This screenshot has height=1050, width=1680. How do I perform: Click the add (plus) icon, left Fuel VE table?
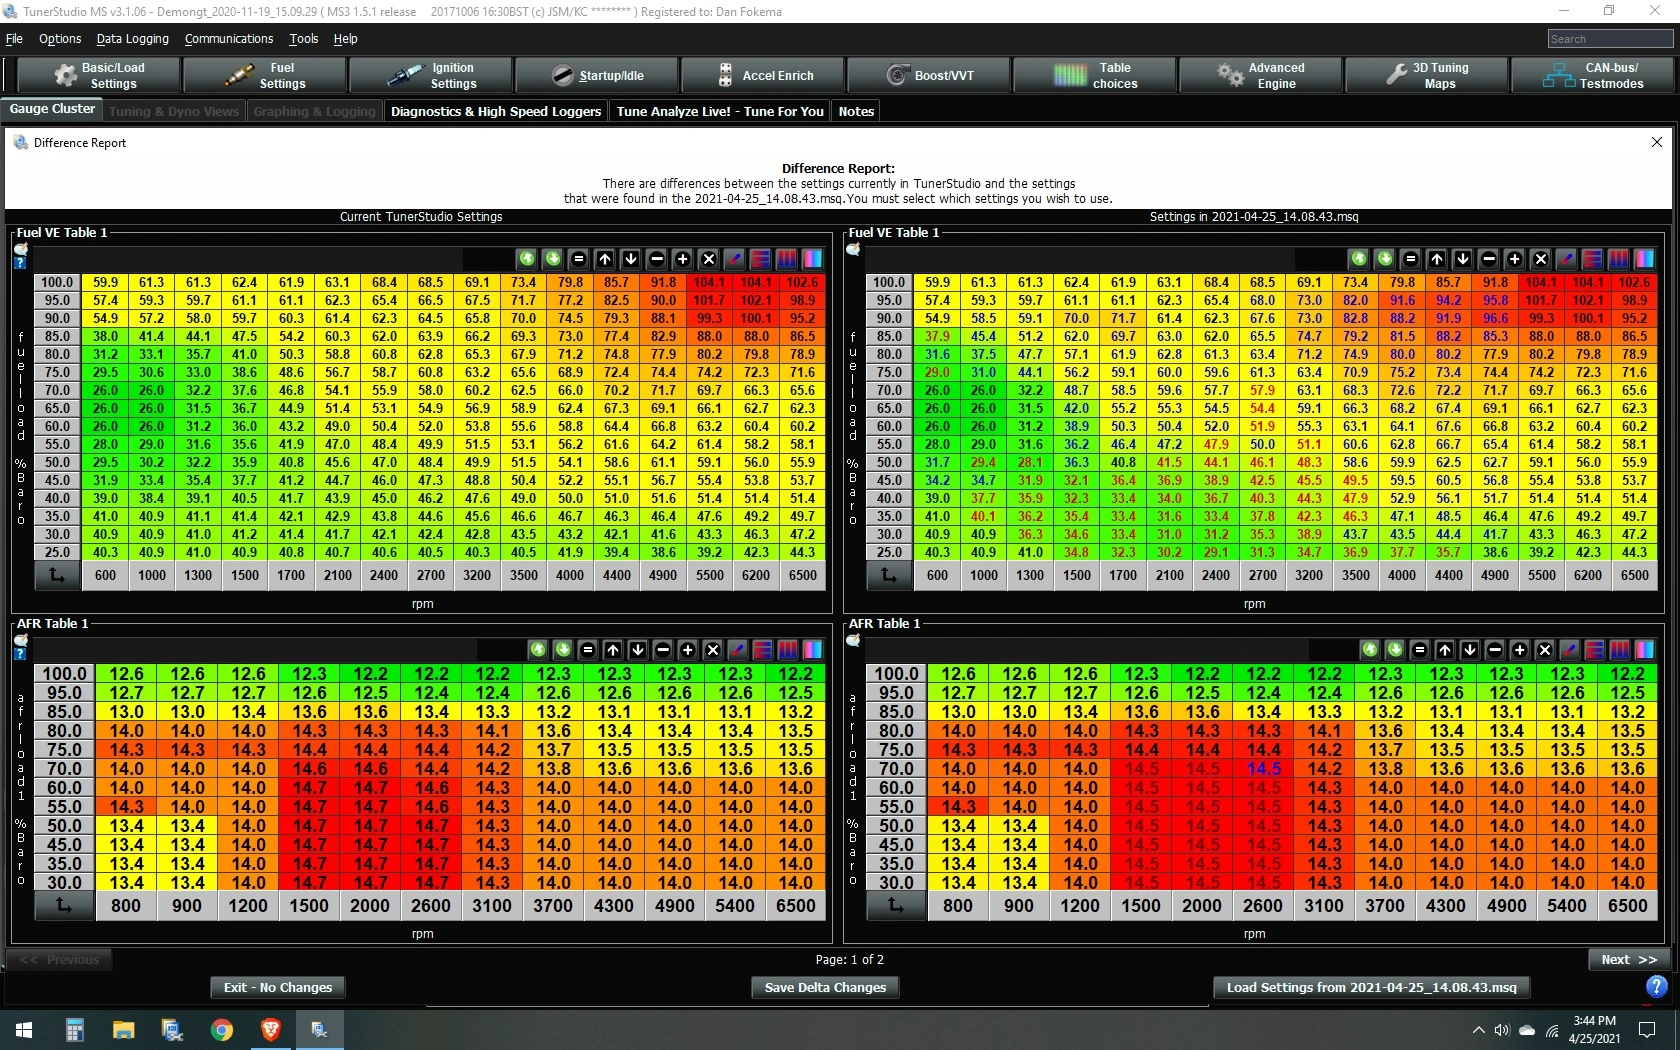683,259
